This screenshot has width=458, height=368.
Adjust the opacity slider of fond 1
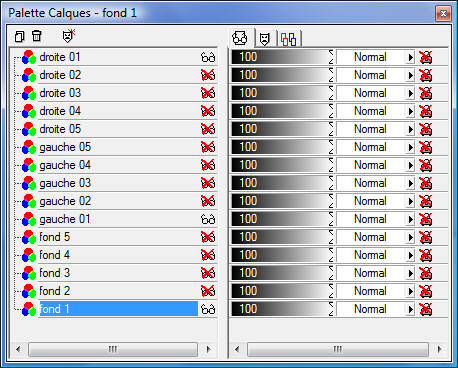click(x=282, y=309)
